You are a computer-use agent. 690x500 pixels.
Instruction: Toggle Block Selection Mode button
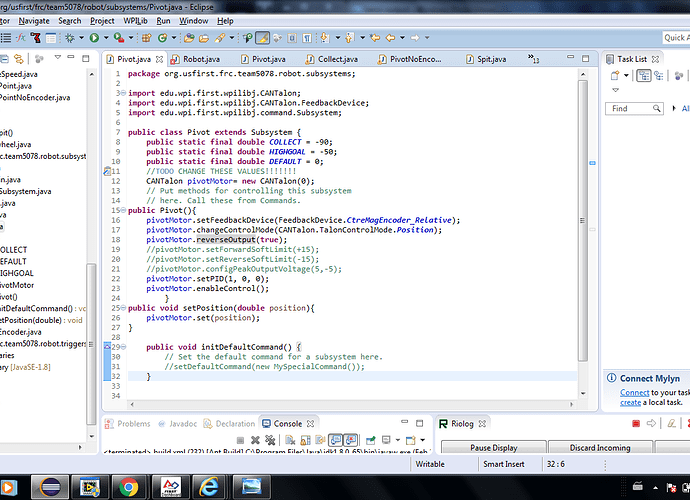(x=292, y=38)
